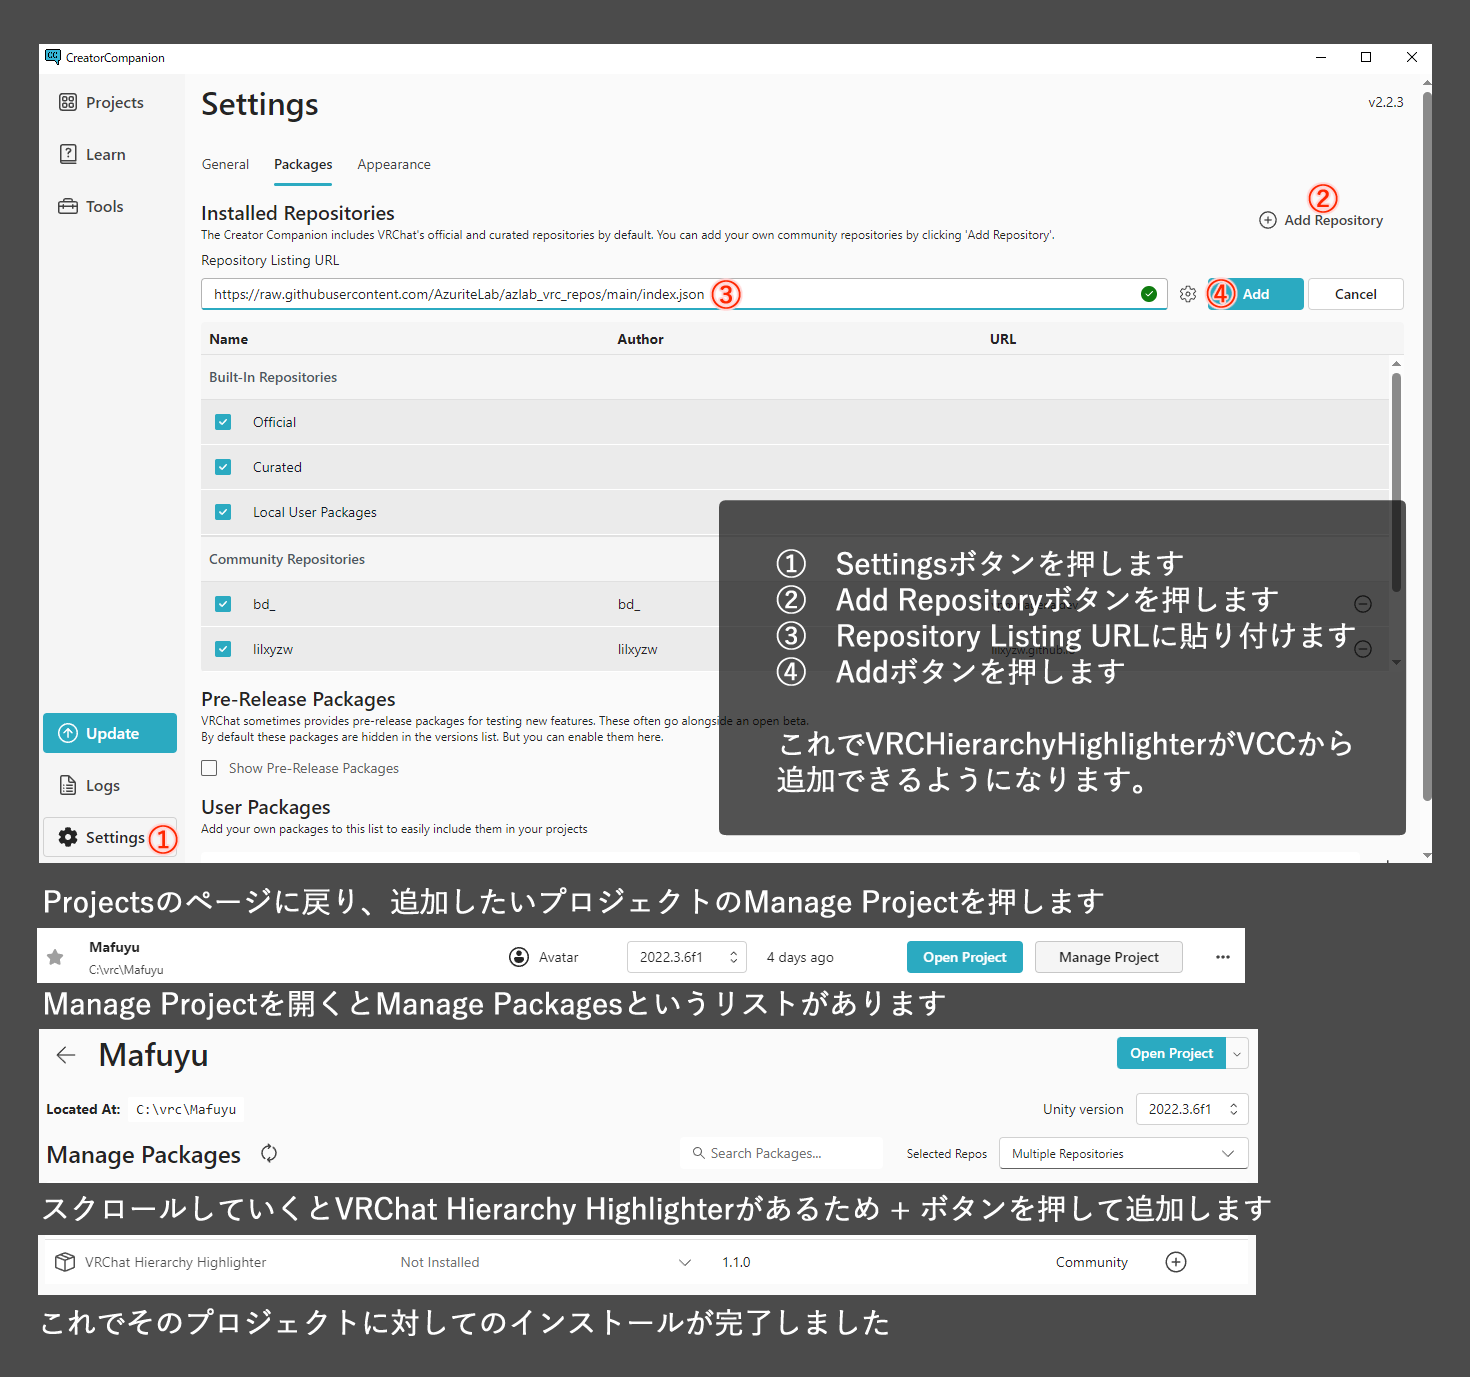Image resolution: width=1470 pixels, height=1377 pixels.
Task: Click the Manage Project button
Action: (x=1109, y=957)
